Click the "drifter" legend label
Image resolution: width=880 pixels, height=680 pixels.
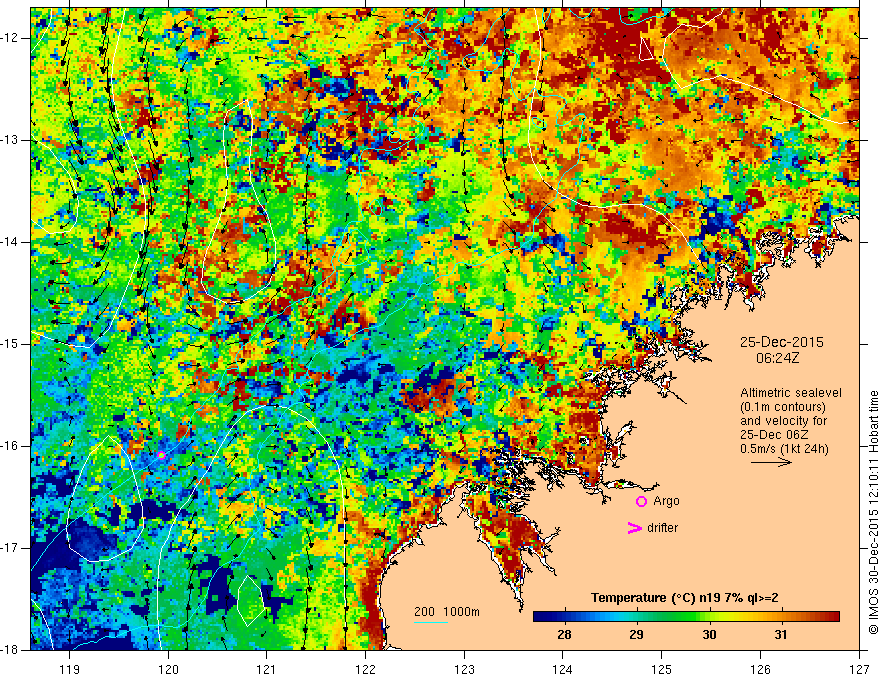coord(662,528)
